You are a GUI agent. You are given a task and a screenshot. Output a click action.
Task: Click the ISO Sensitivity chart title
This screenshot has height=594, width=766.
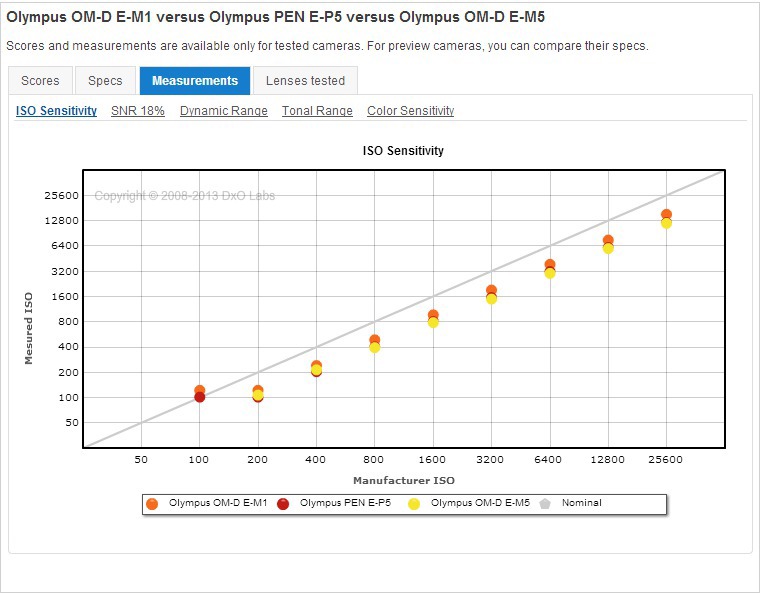tap(403, 150)
